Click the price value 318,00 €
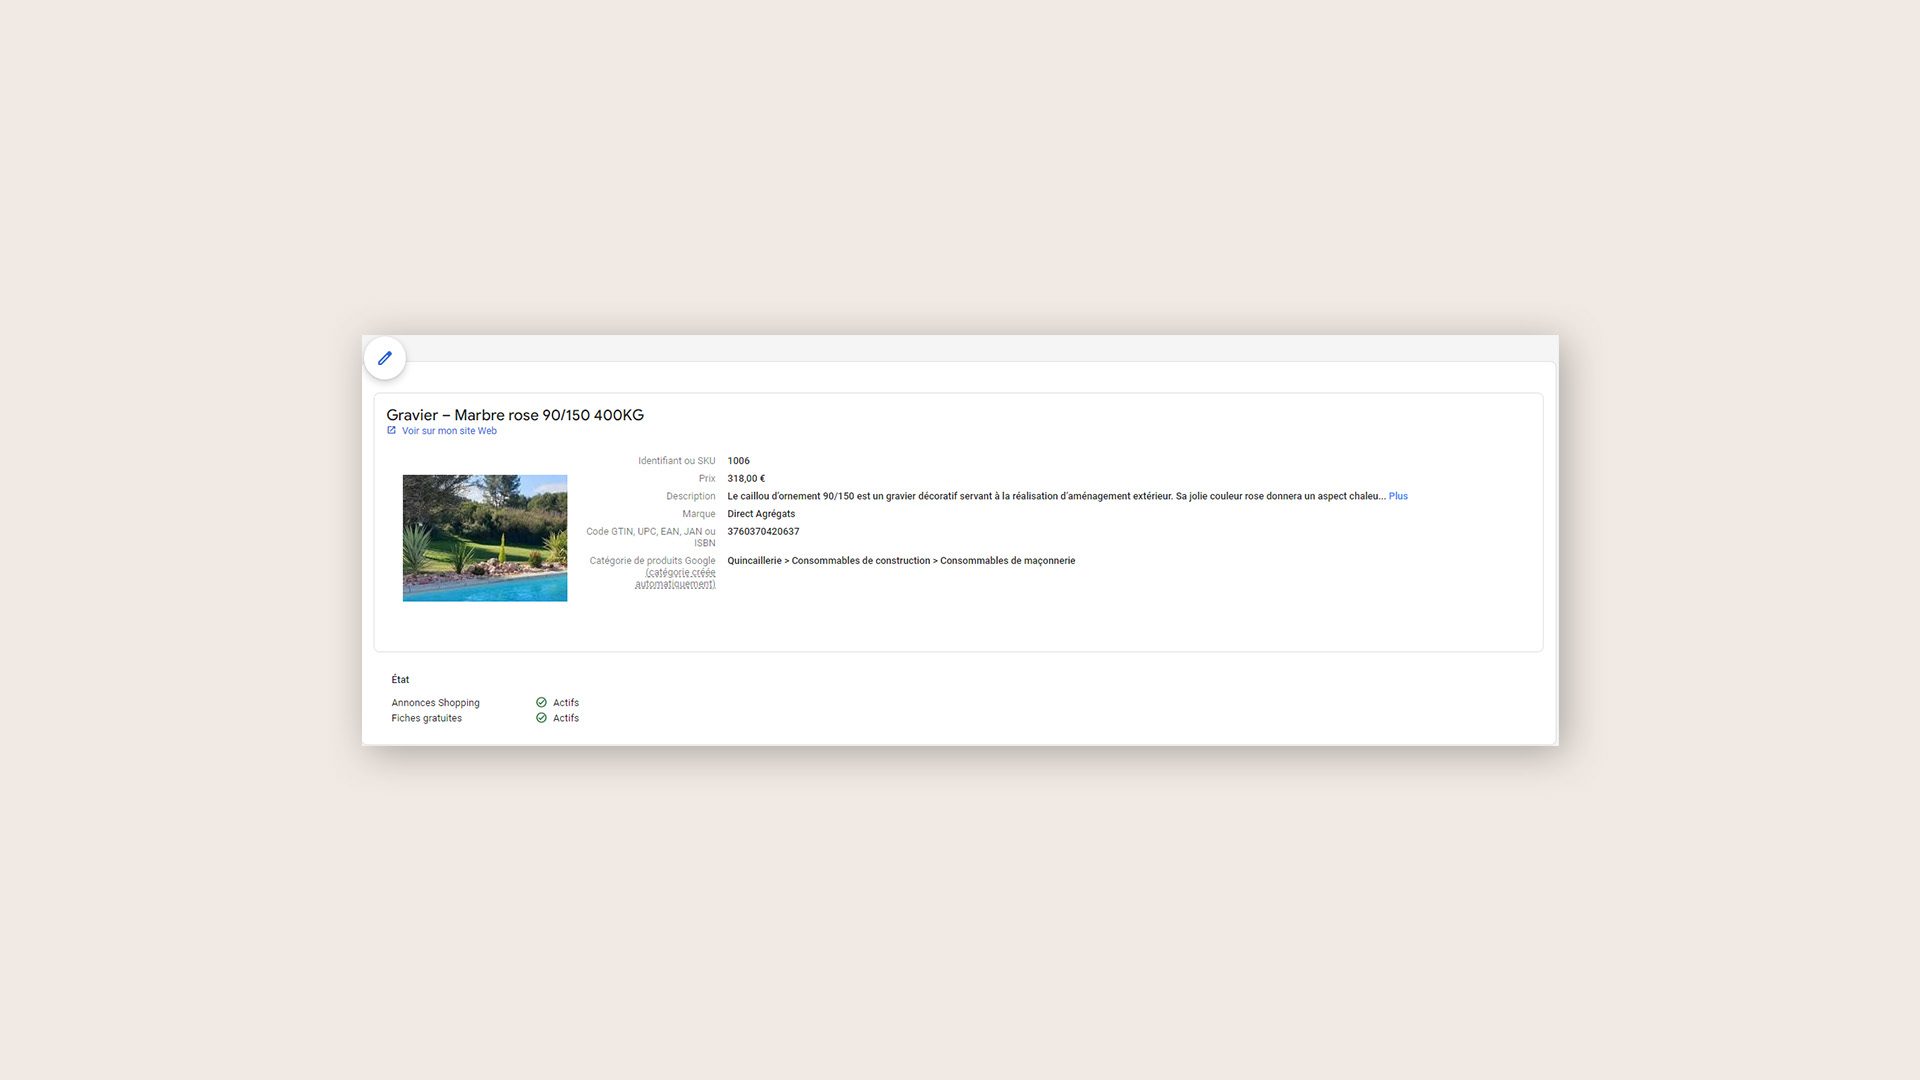1920x1080 pixels. tap(746, 479)
